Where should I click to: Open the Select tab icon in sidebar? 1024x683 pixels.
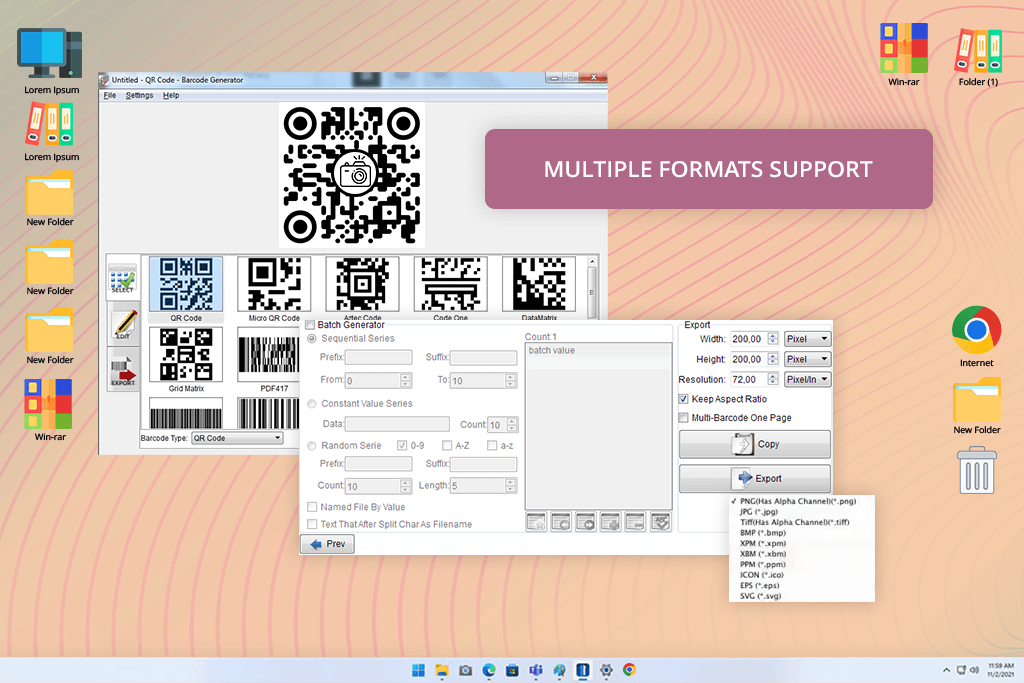(x=123, y=279)
